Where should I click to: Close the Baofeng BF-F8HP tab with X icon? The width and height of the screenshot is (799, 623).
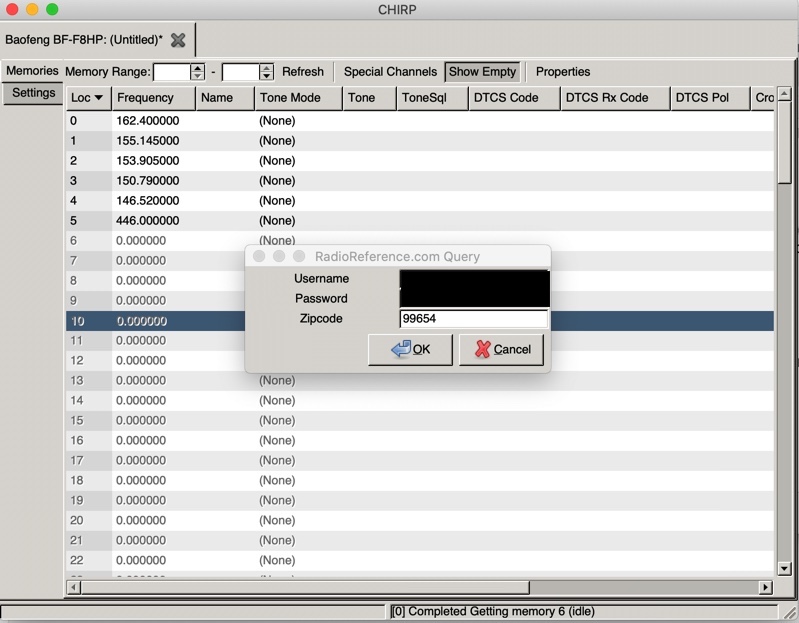pyautogui.click(x=178, y=40)
